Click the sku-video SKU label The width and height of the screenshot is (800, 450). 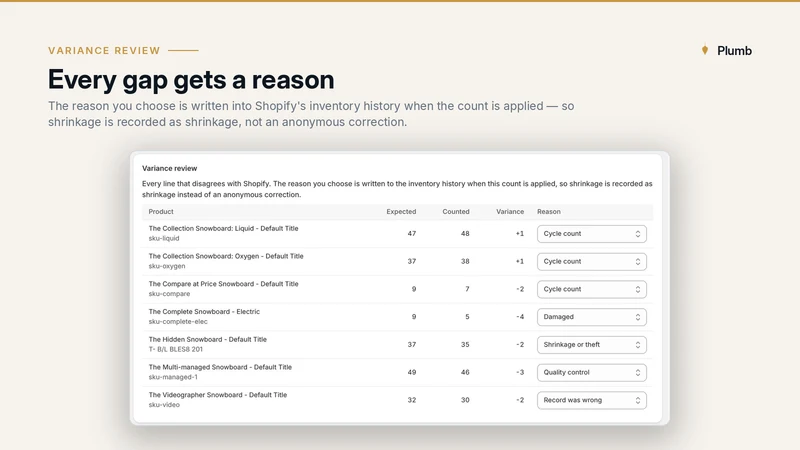(164, 405)
